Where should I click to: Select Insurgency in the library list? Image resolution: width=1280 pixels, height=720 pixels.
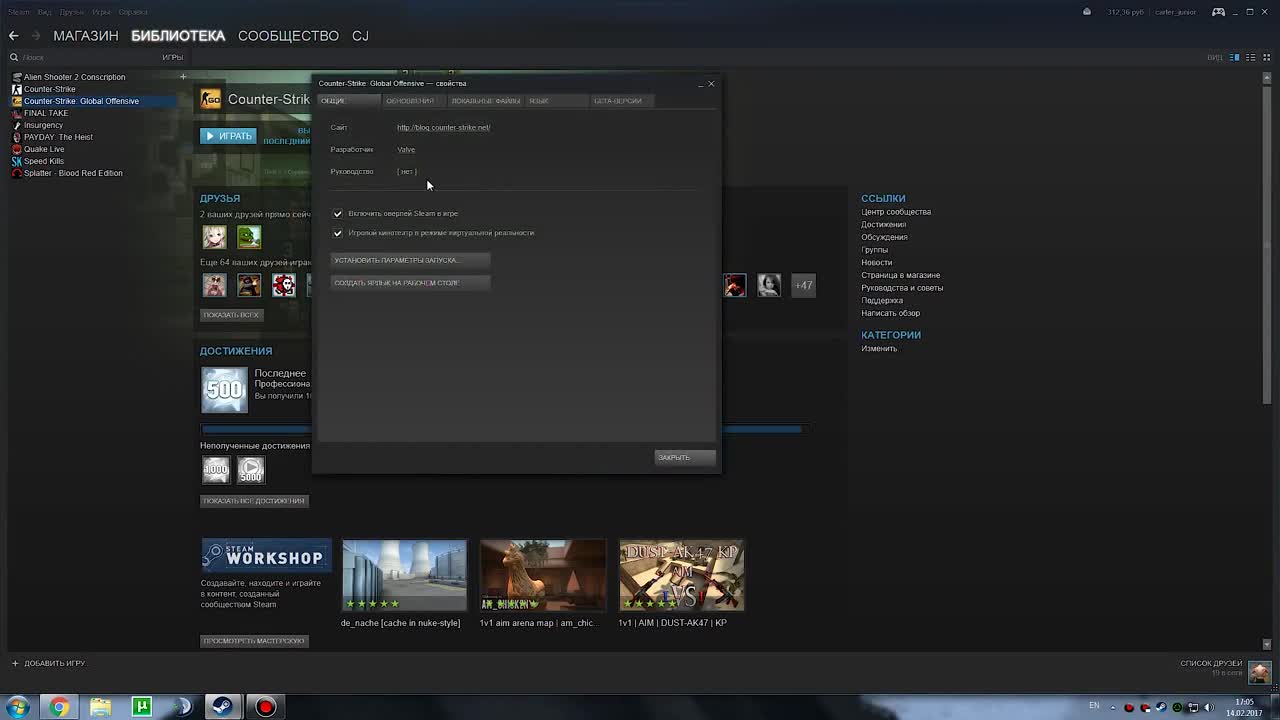(43, 125)
